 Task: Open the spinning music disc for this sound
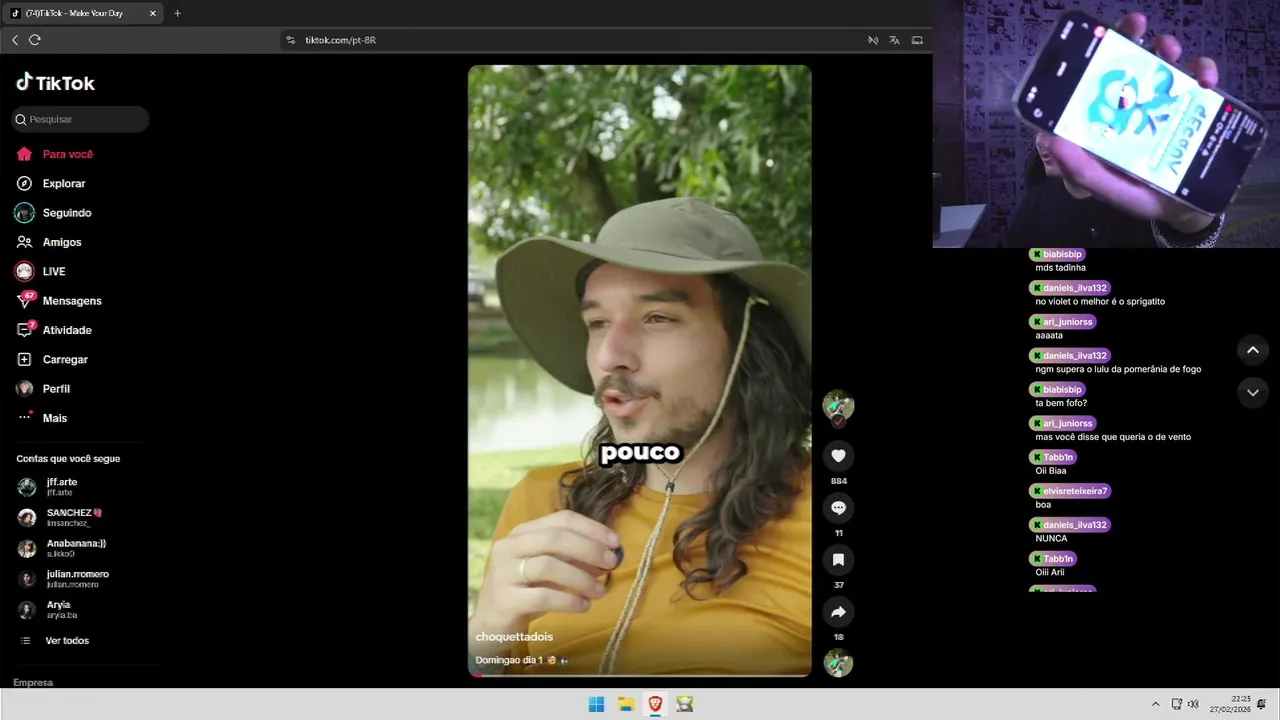click(838, 663)
